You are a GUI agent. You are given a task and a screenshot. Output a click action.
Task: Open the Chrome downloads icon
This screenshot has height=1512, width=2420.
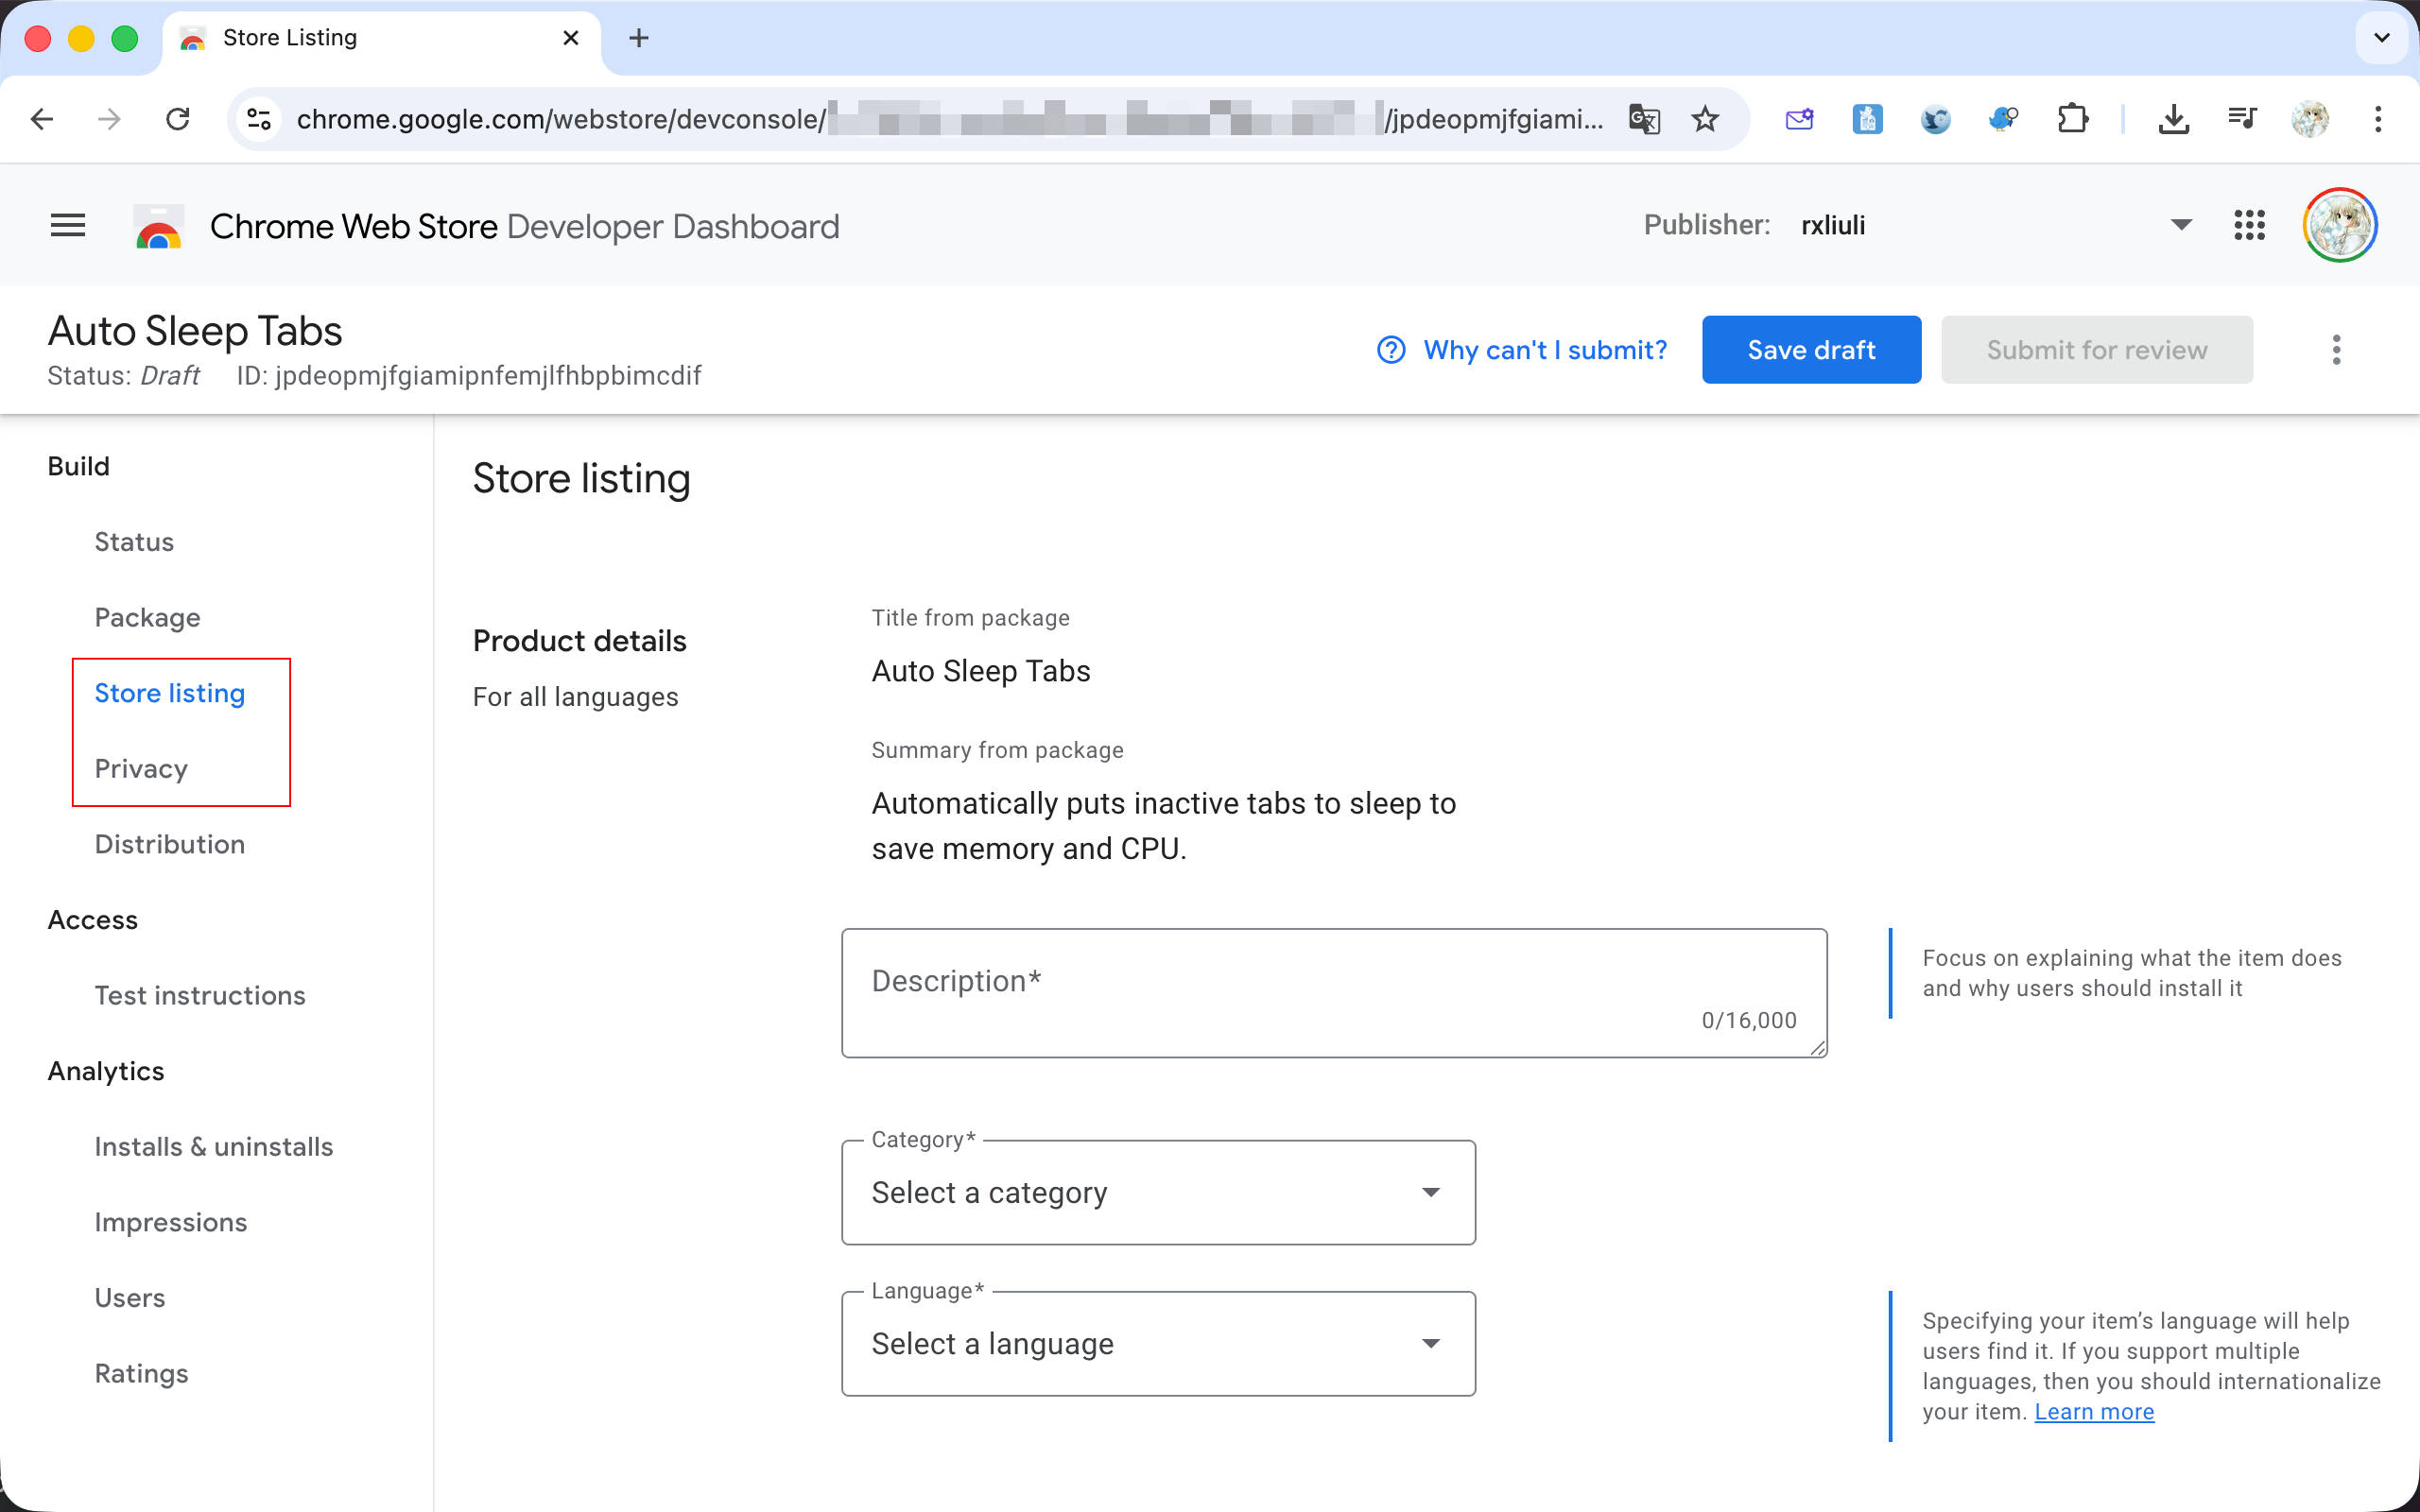click(x=2173, y=119)
